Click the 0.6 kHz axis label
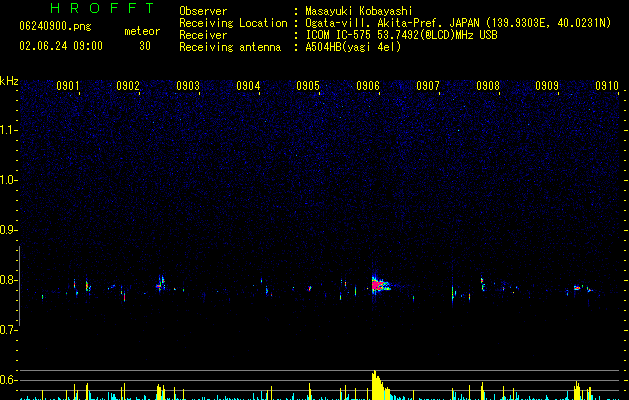629x400 pixels. tap(9, 380)
